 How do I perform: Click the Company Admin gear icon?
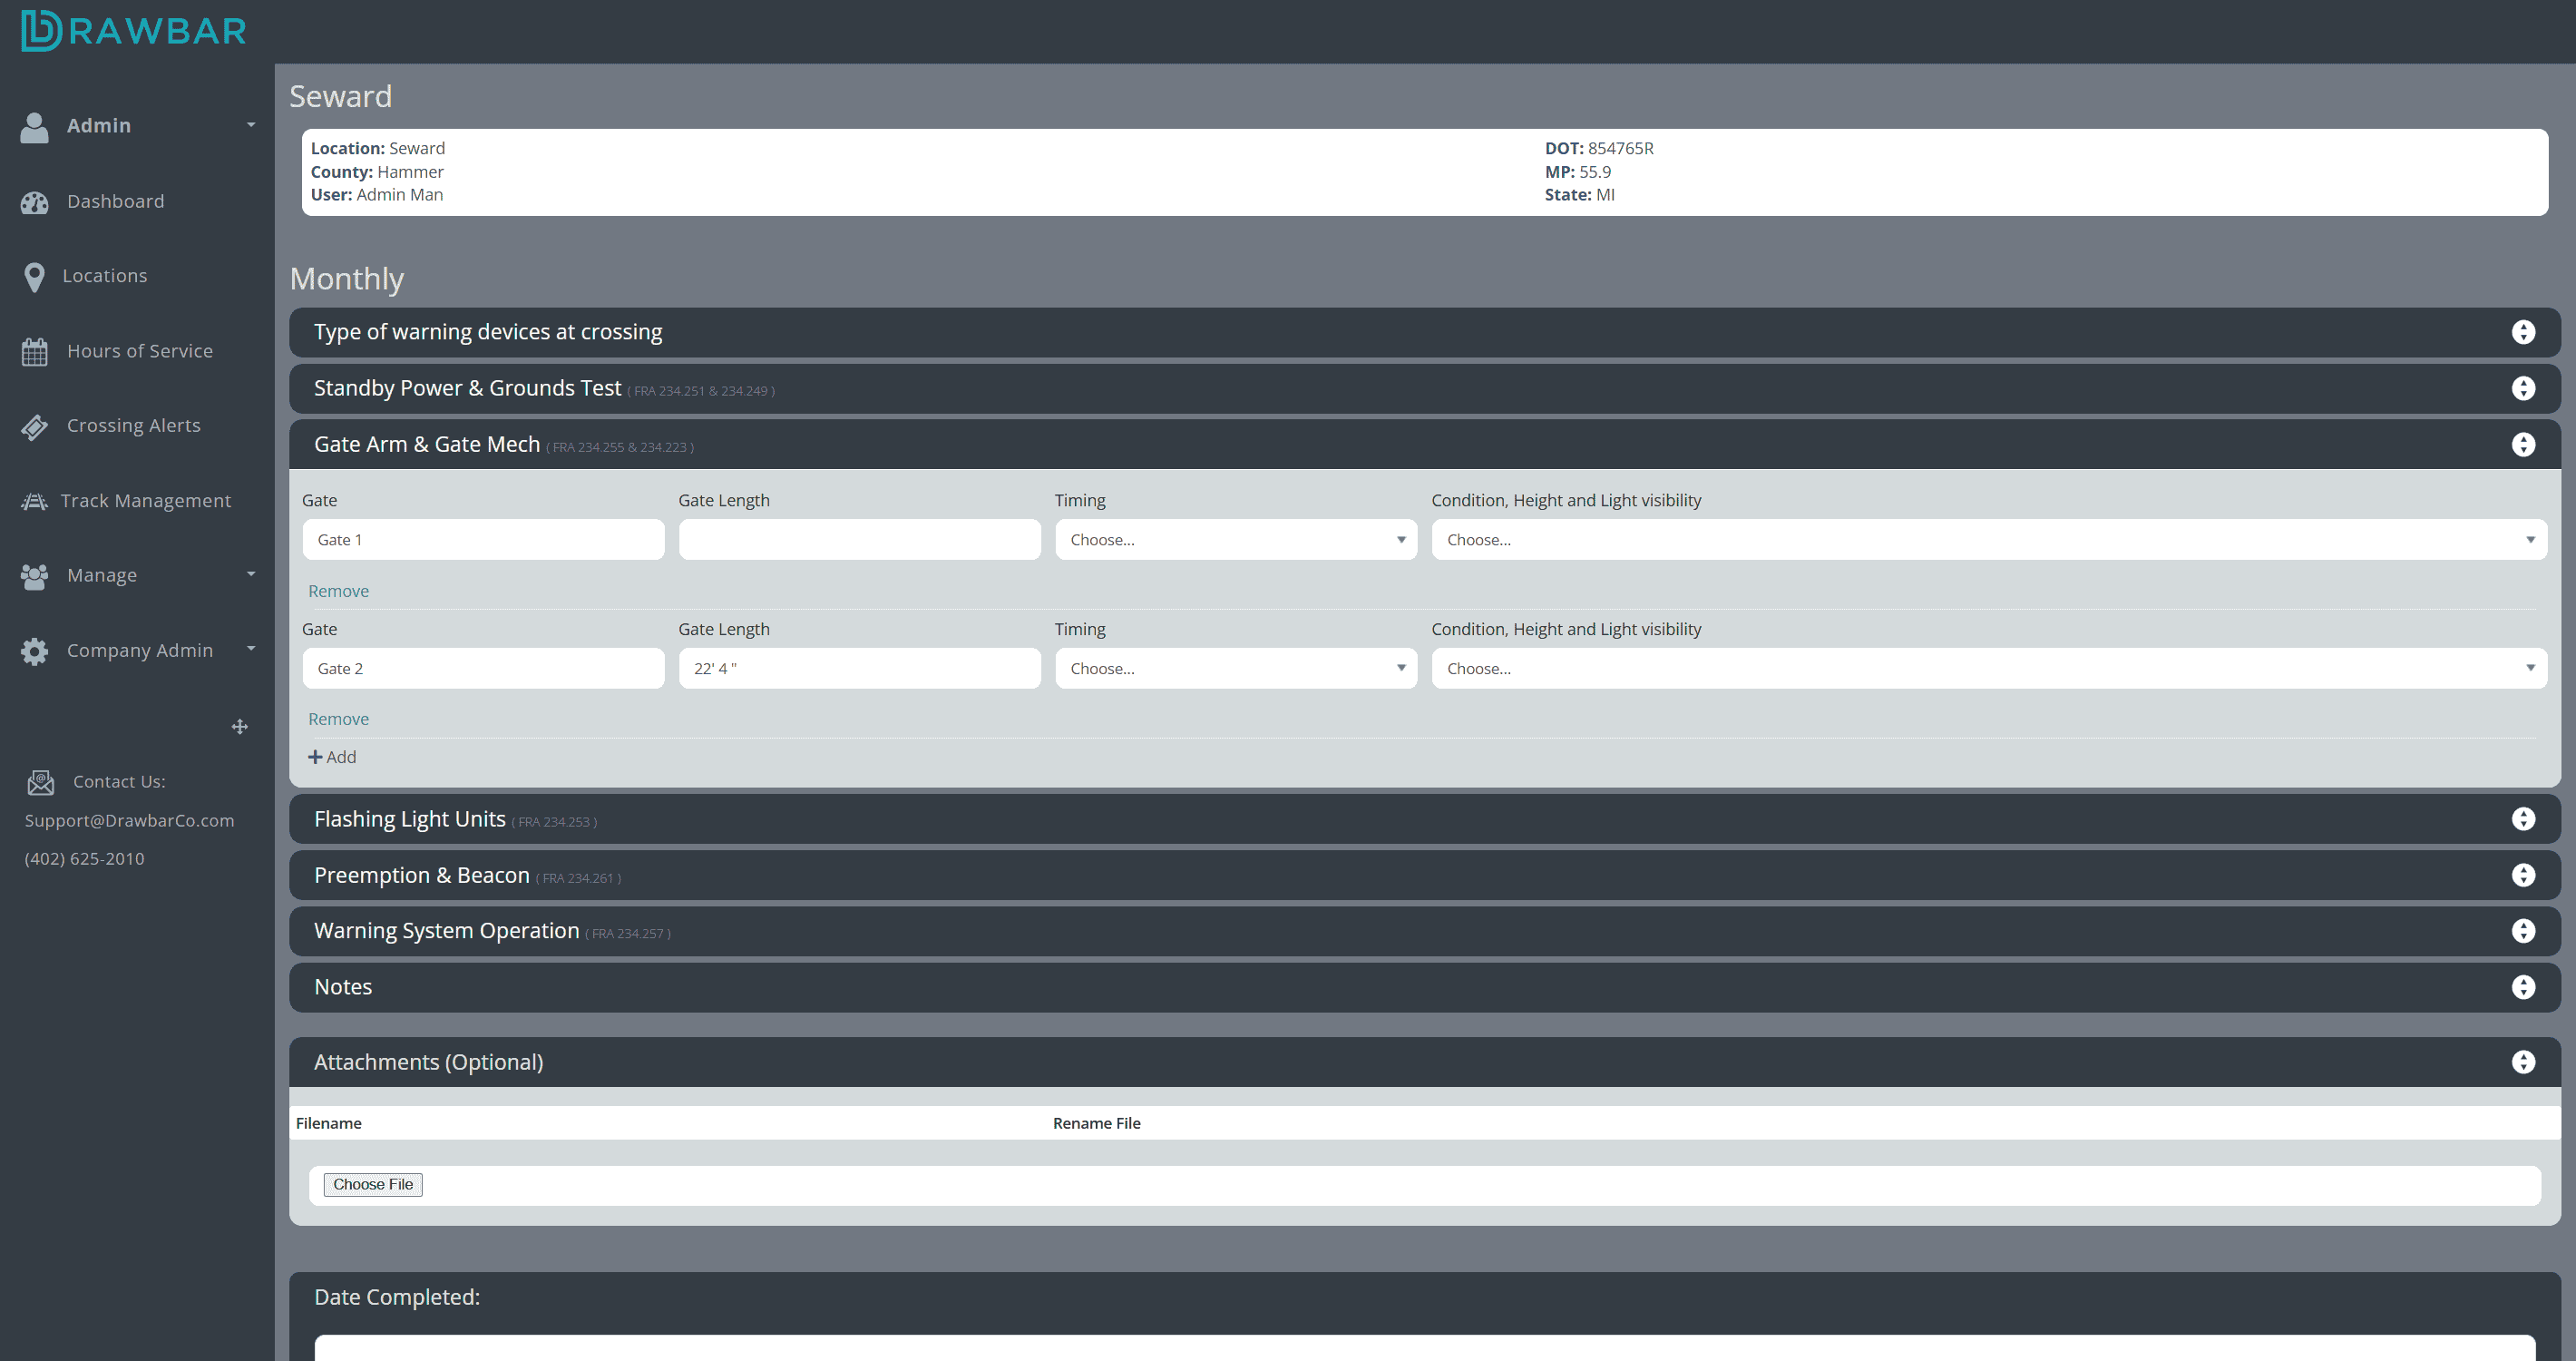coord(34,651)
